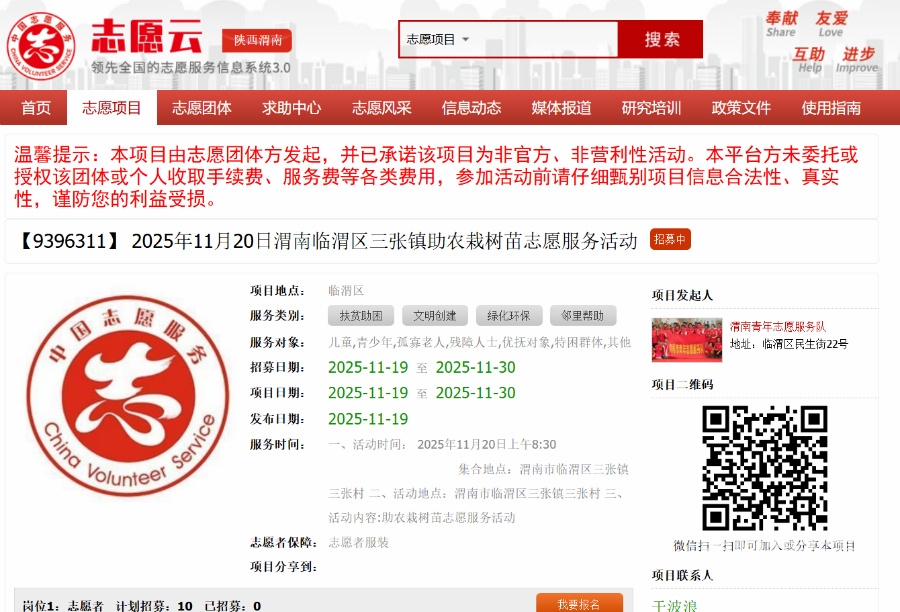The width and height of the screenshot is (900, 612).
Task: Click the China Volunteer Service header logo
Action: 42,44
